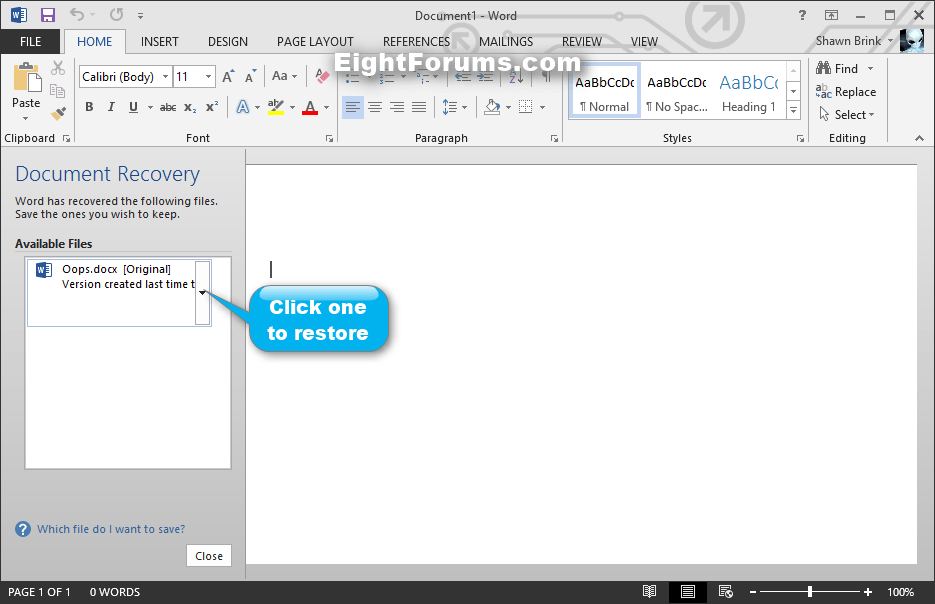Image resolution: width=935 pixels, height=604 pixels.
Task: Toggle Italic formatting
Action: (111, 107)
